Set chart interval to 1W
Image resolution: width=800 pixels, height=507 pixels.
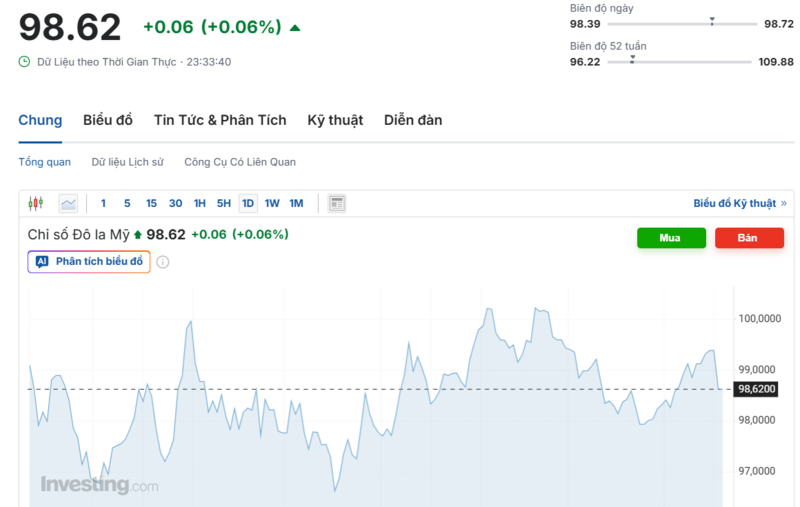272,203
